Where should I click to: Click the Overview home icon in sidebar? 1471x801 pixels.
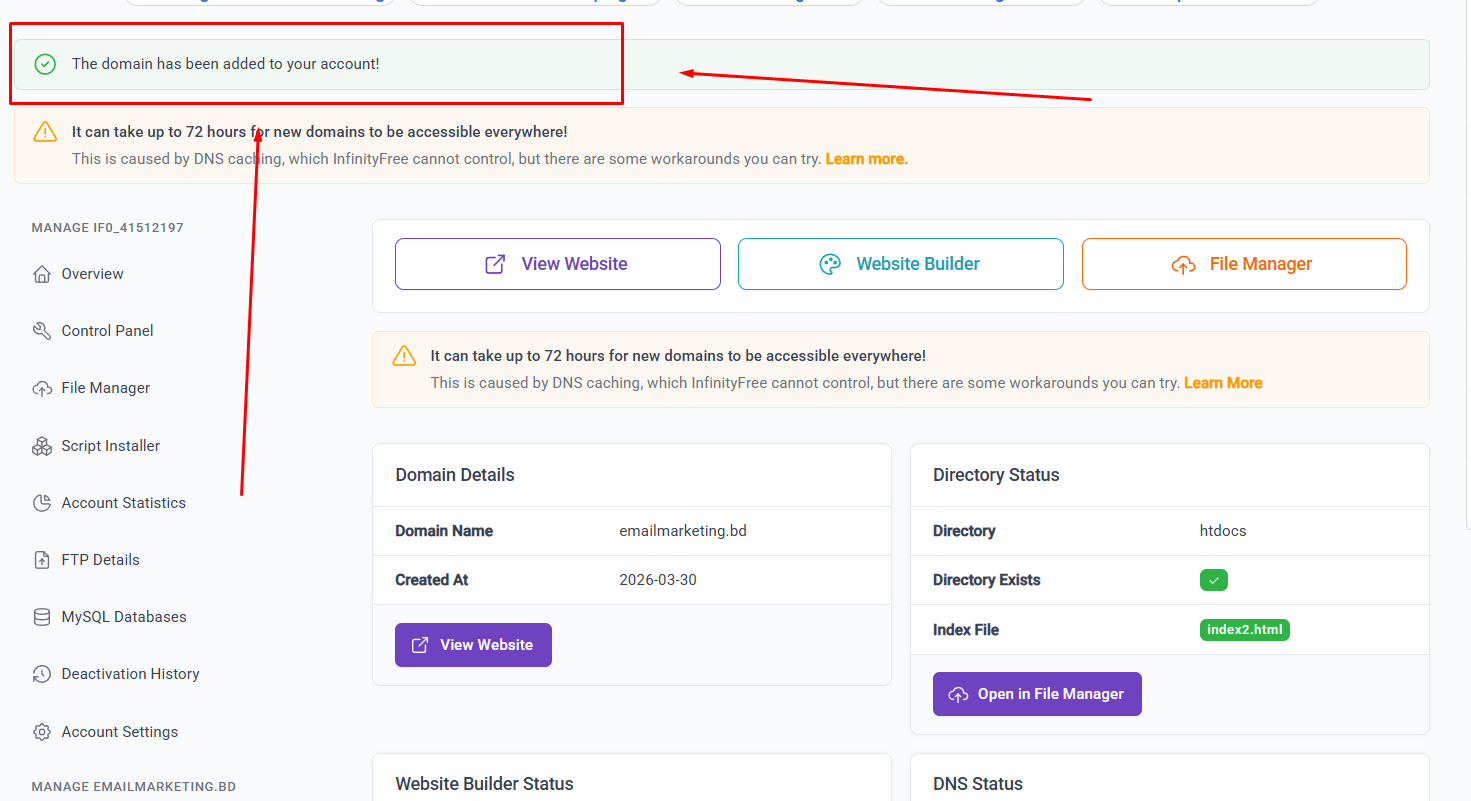pyautogui.click(x=42, y=273)
